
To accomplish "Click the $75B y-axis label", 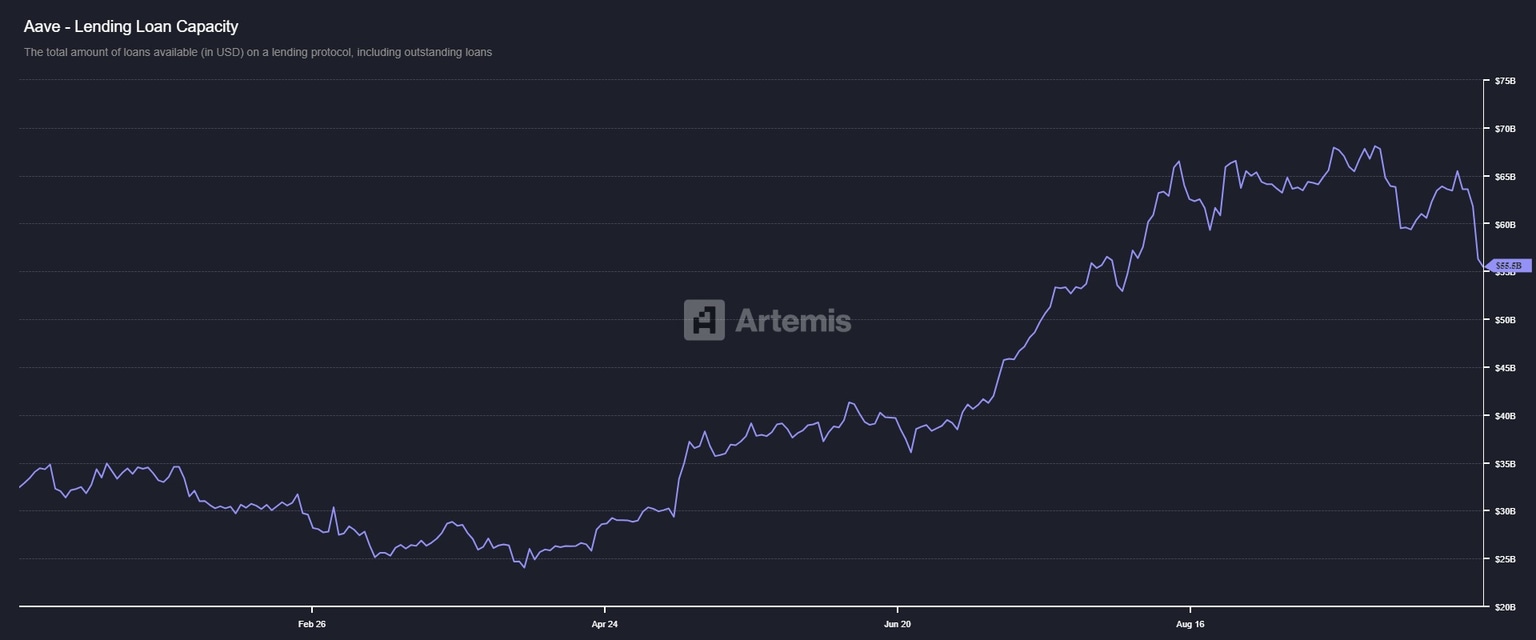I will pos(1505,81).
